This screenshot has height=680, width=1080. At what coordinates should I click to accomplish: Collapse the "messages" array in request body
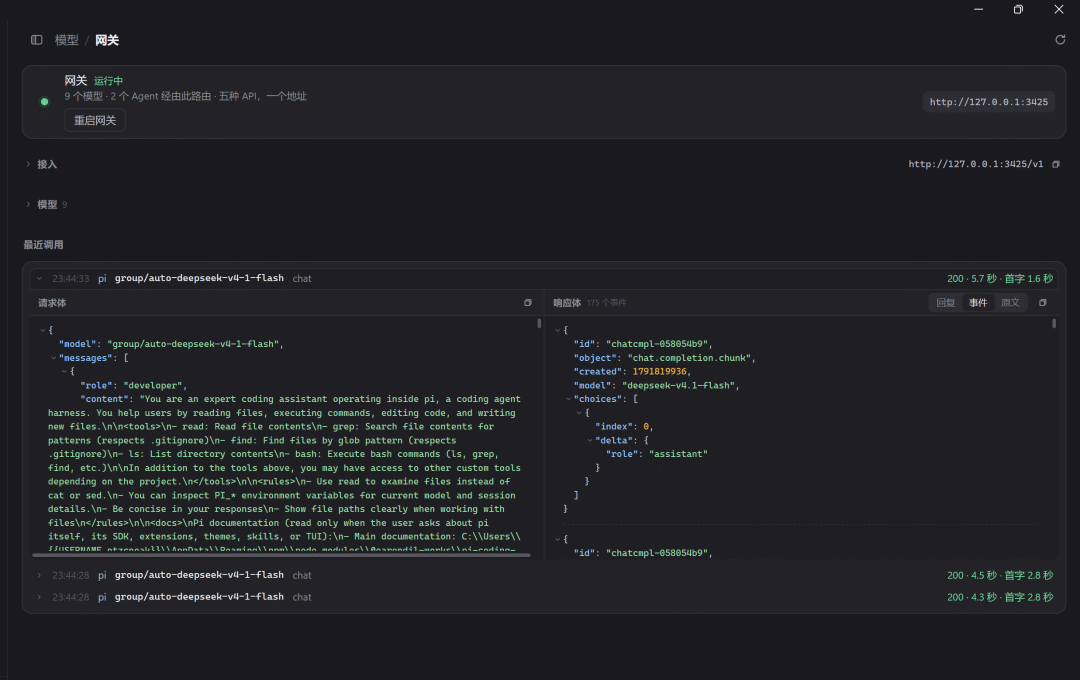[x=54, y=358]
